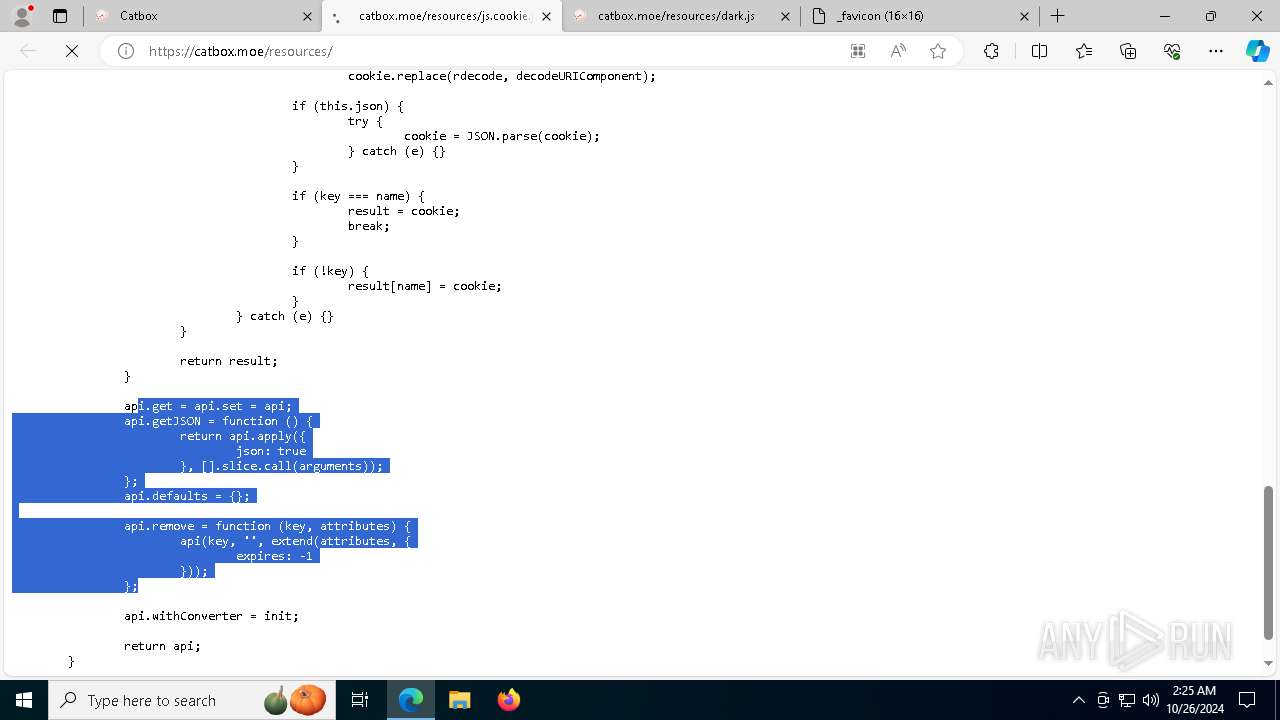Image resolution: width=1280 pixels, height=720 pixels.
Task: Close the dark.js tab
Action: [786, 16]
